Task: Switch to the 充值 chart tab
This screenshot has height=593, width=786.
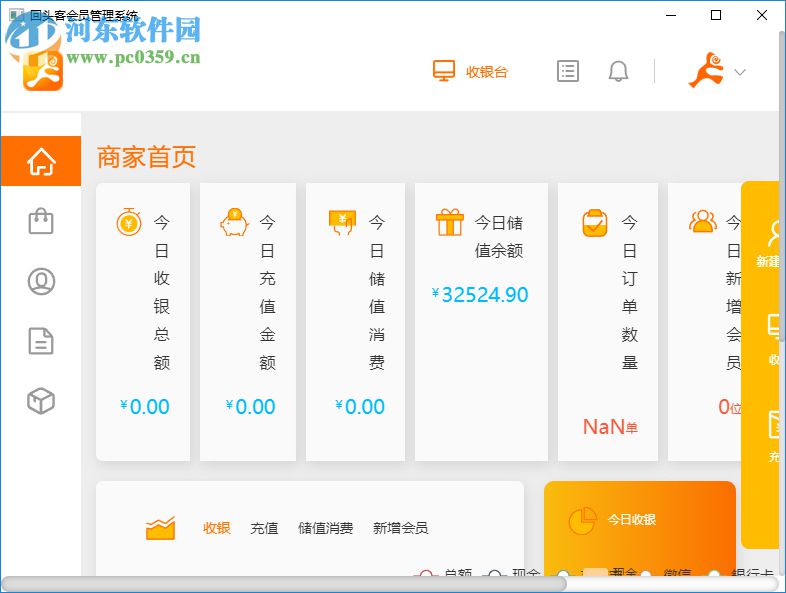Action: pyautogui.click(x=264, y=528)
